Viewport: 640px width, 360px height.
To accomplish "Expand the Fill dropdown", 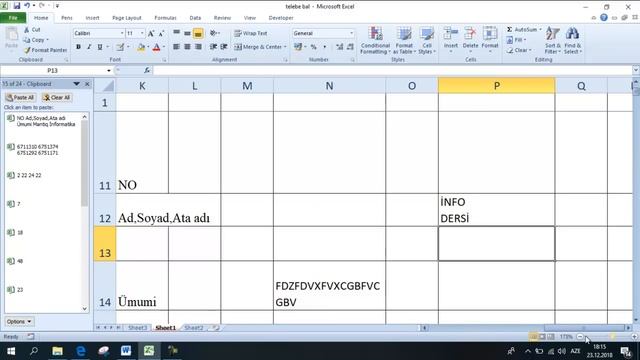I will [x=525, y=40].
